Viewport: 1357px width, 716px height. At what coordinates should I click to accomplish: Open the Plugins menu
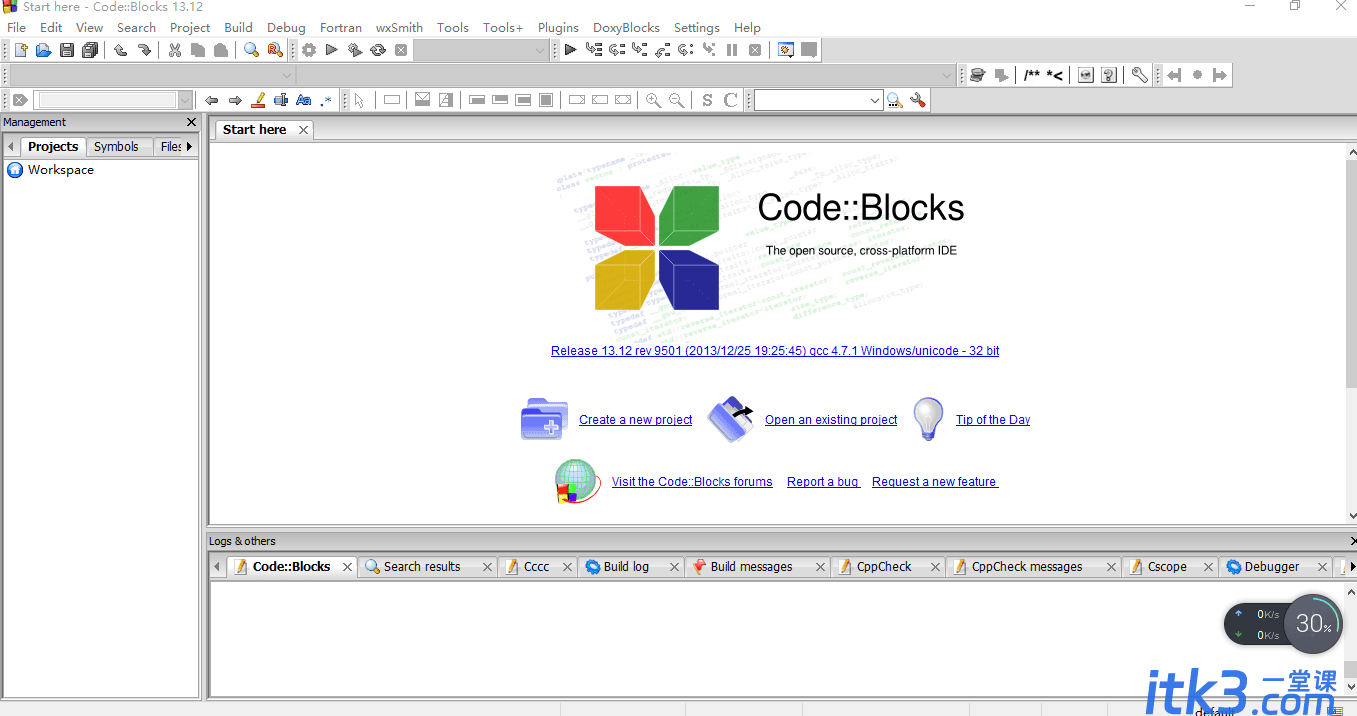click(x=558, y=27)
